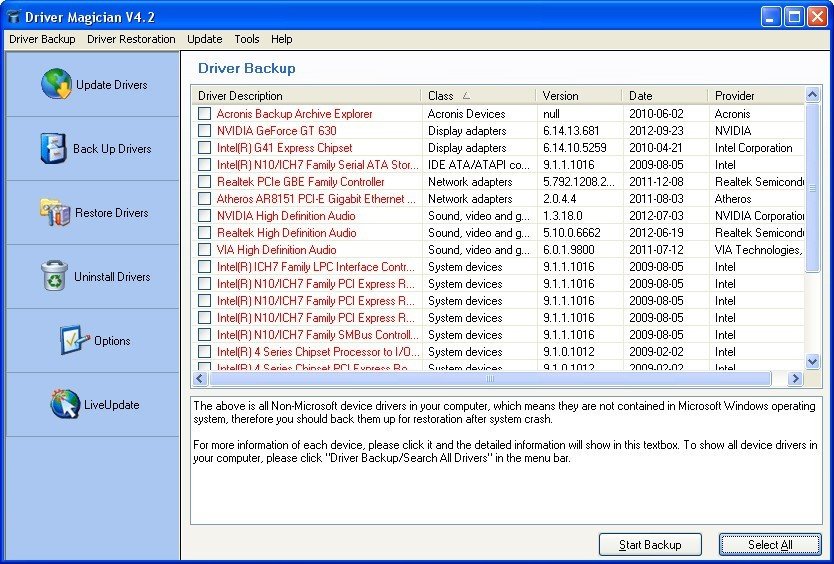Image resolution: width=834 pixels, height=564 pixels.
Task: Sort by the Version column header
Action: click(579, 96)
